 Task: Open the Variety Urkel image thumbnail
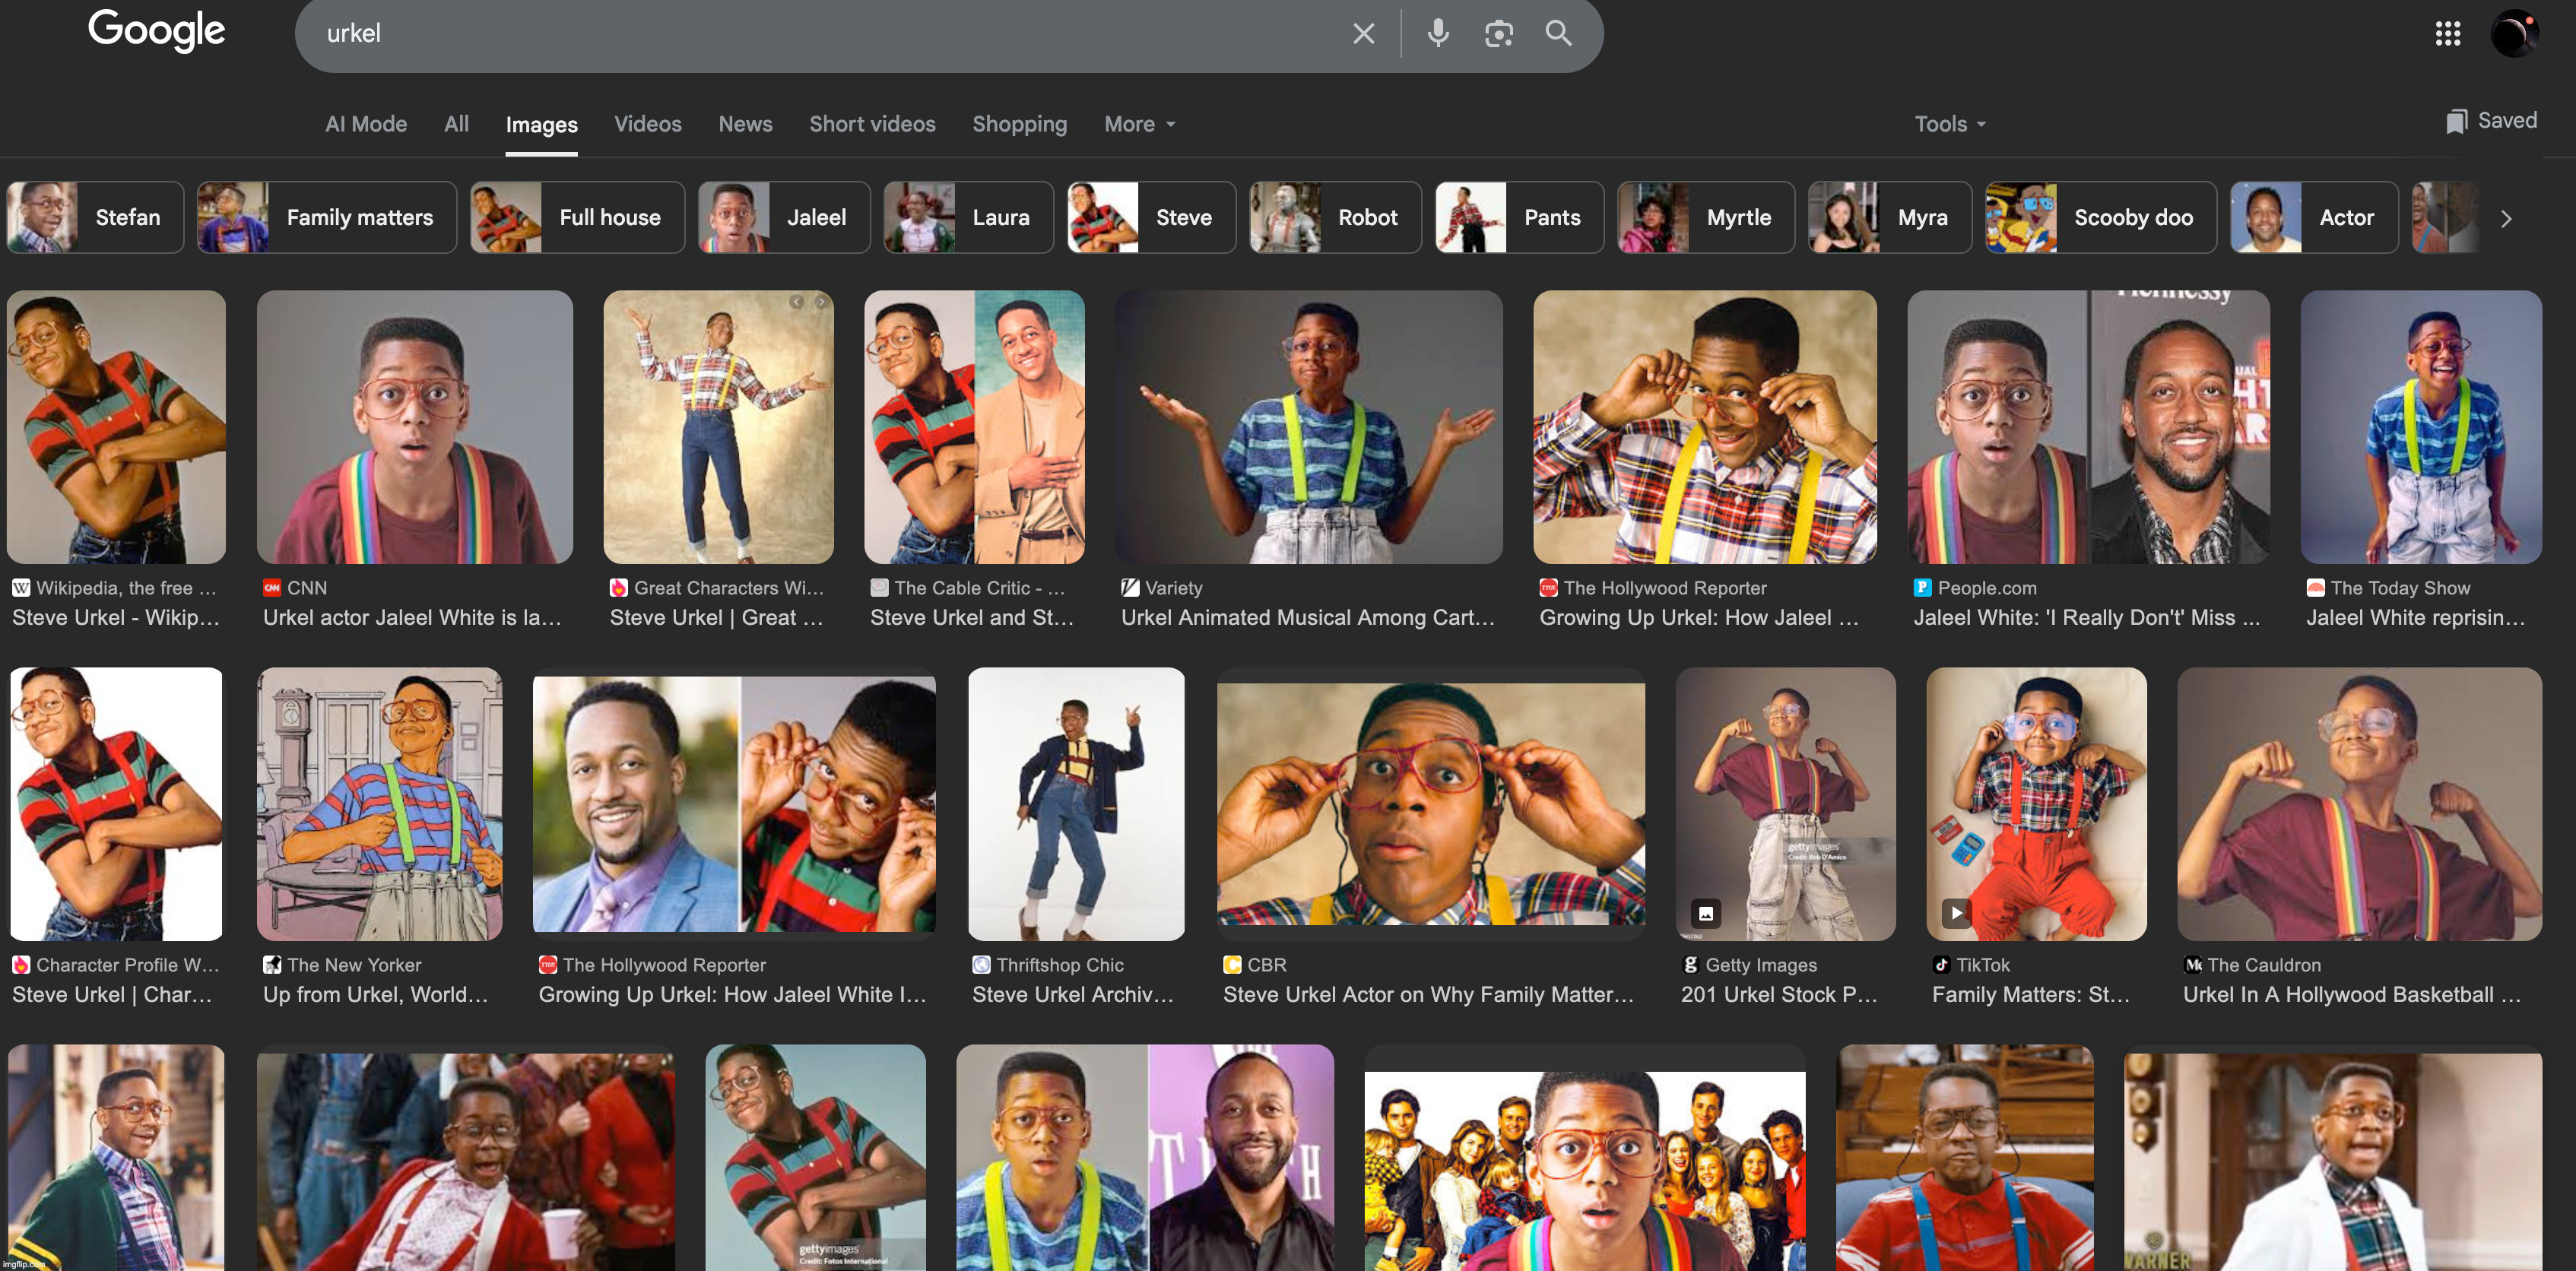pos(1308,427)
